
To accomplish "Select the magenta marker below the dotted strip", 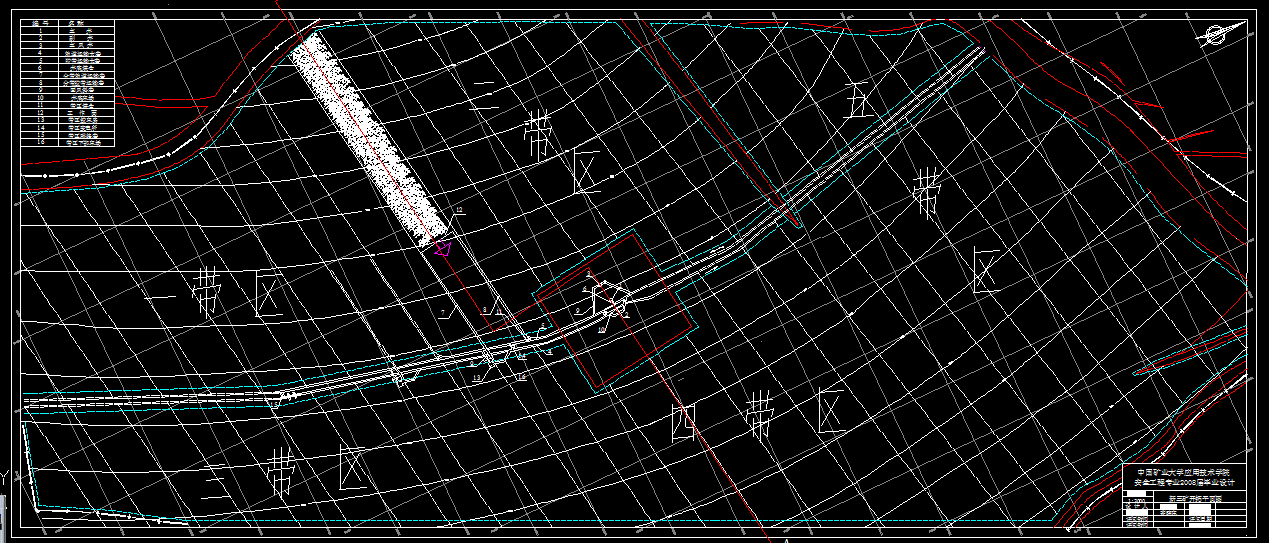I will click(444, 246).
